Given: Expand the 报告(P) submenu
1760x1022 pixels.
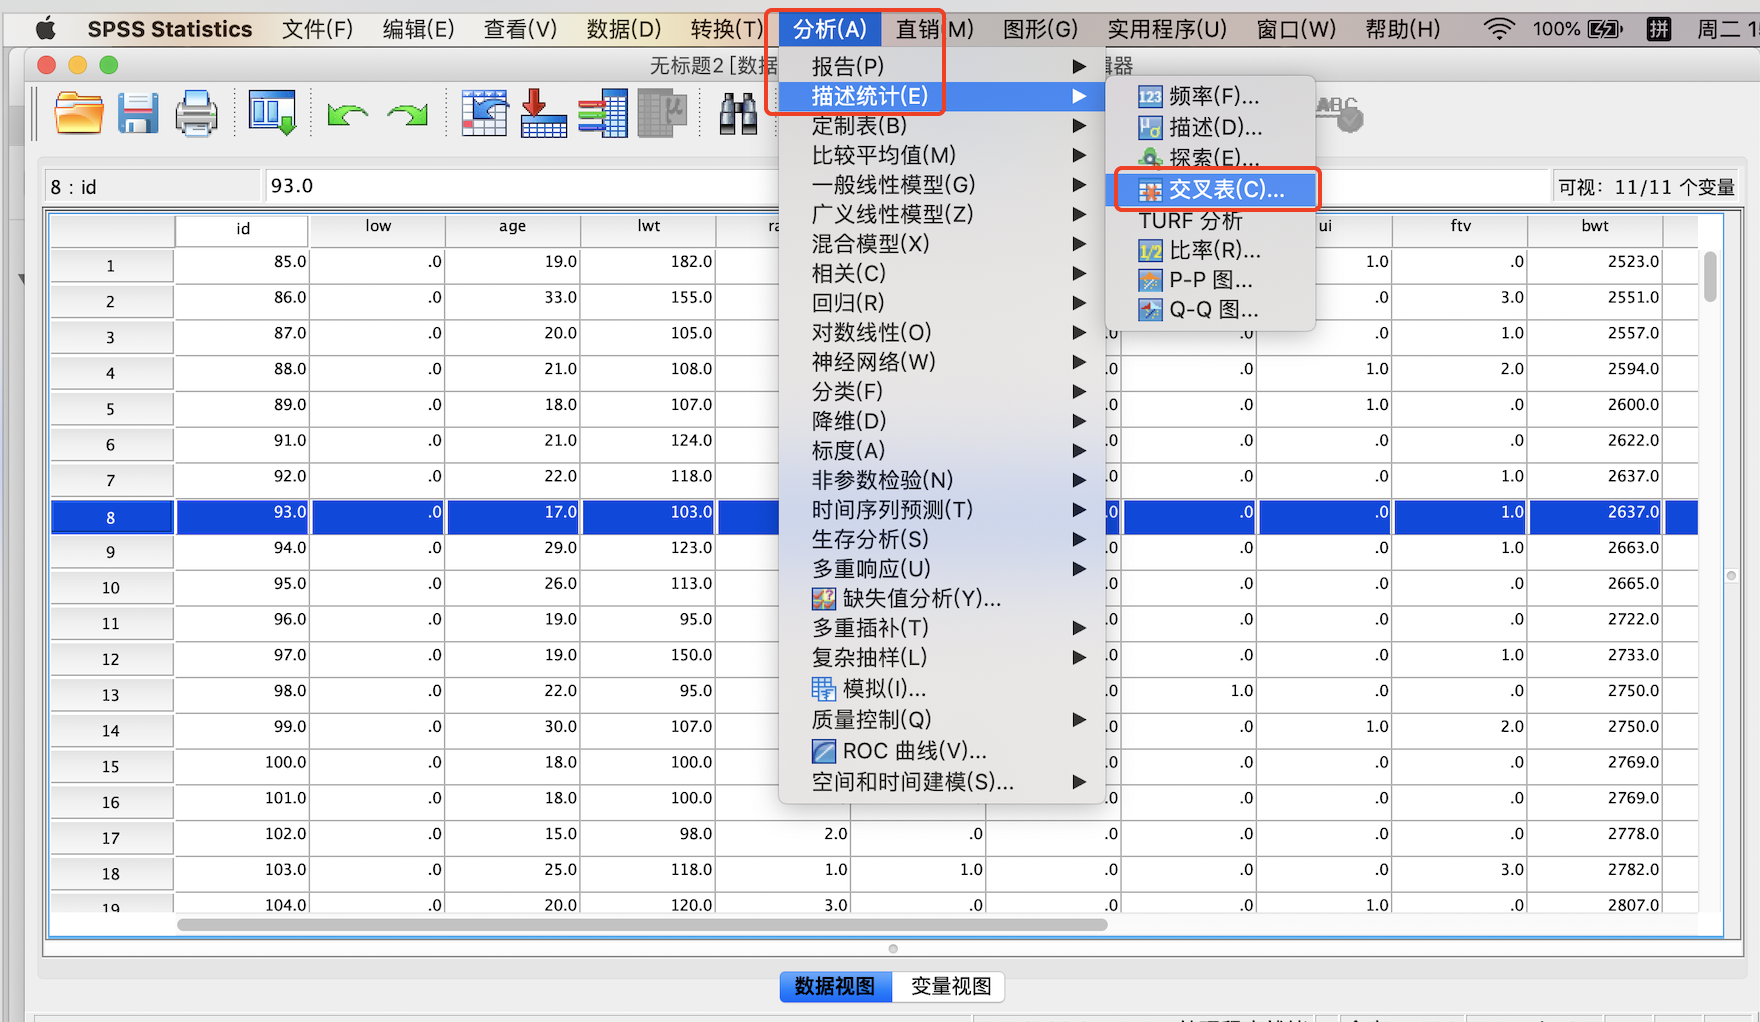Looking at the screenshot, I should (x=942, y=66).
